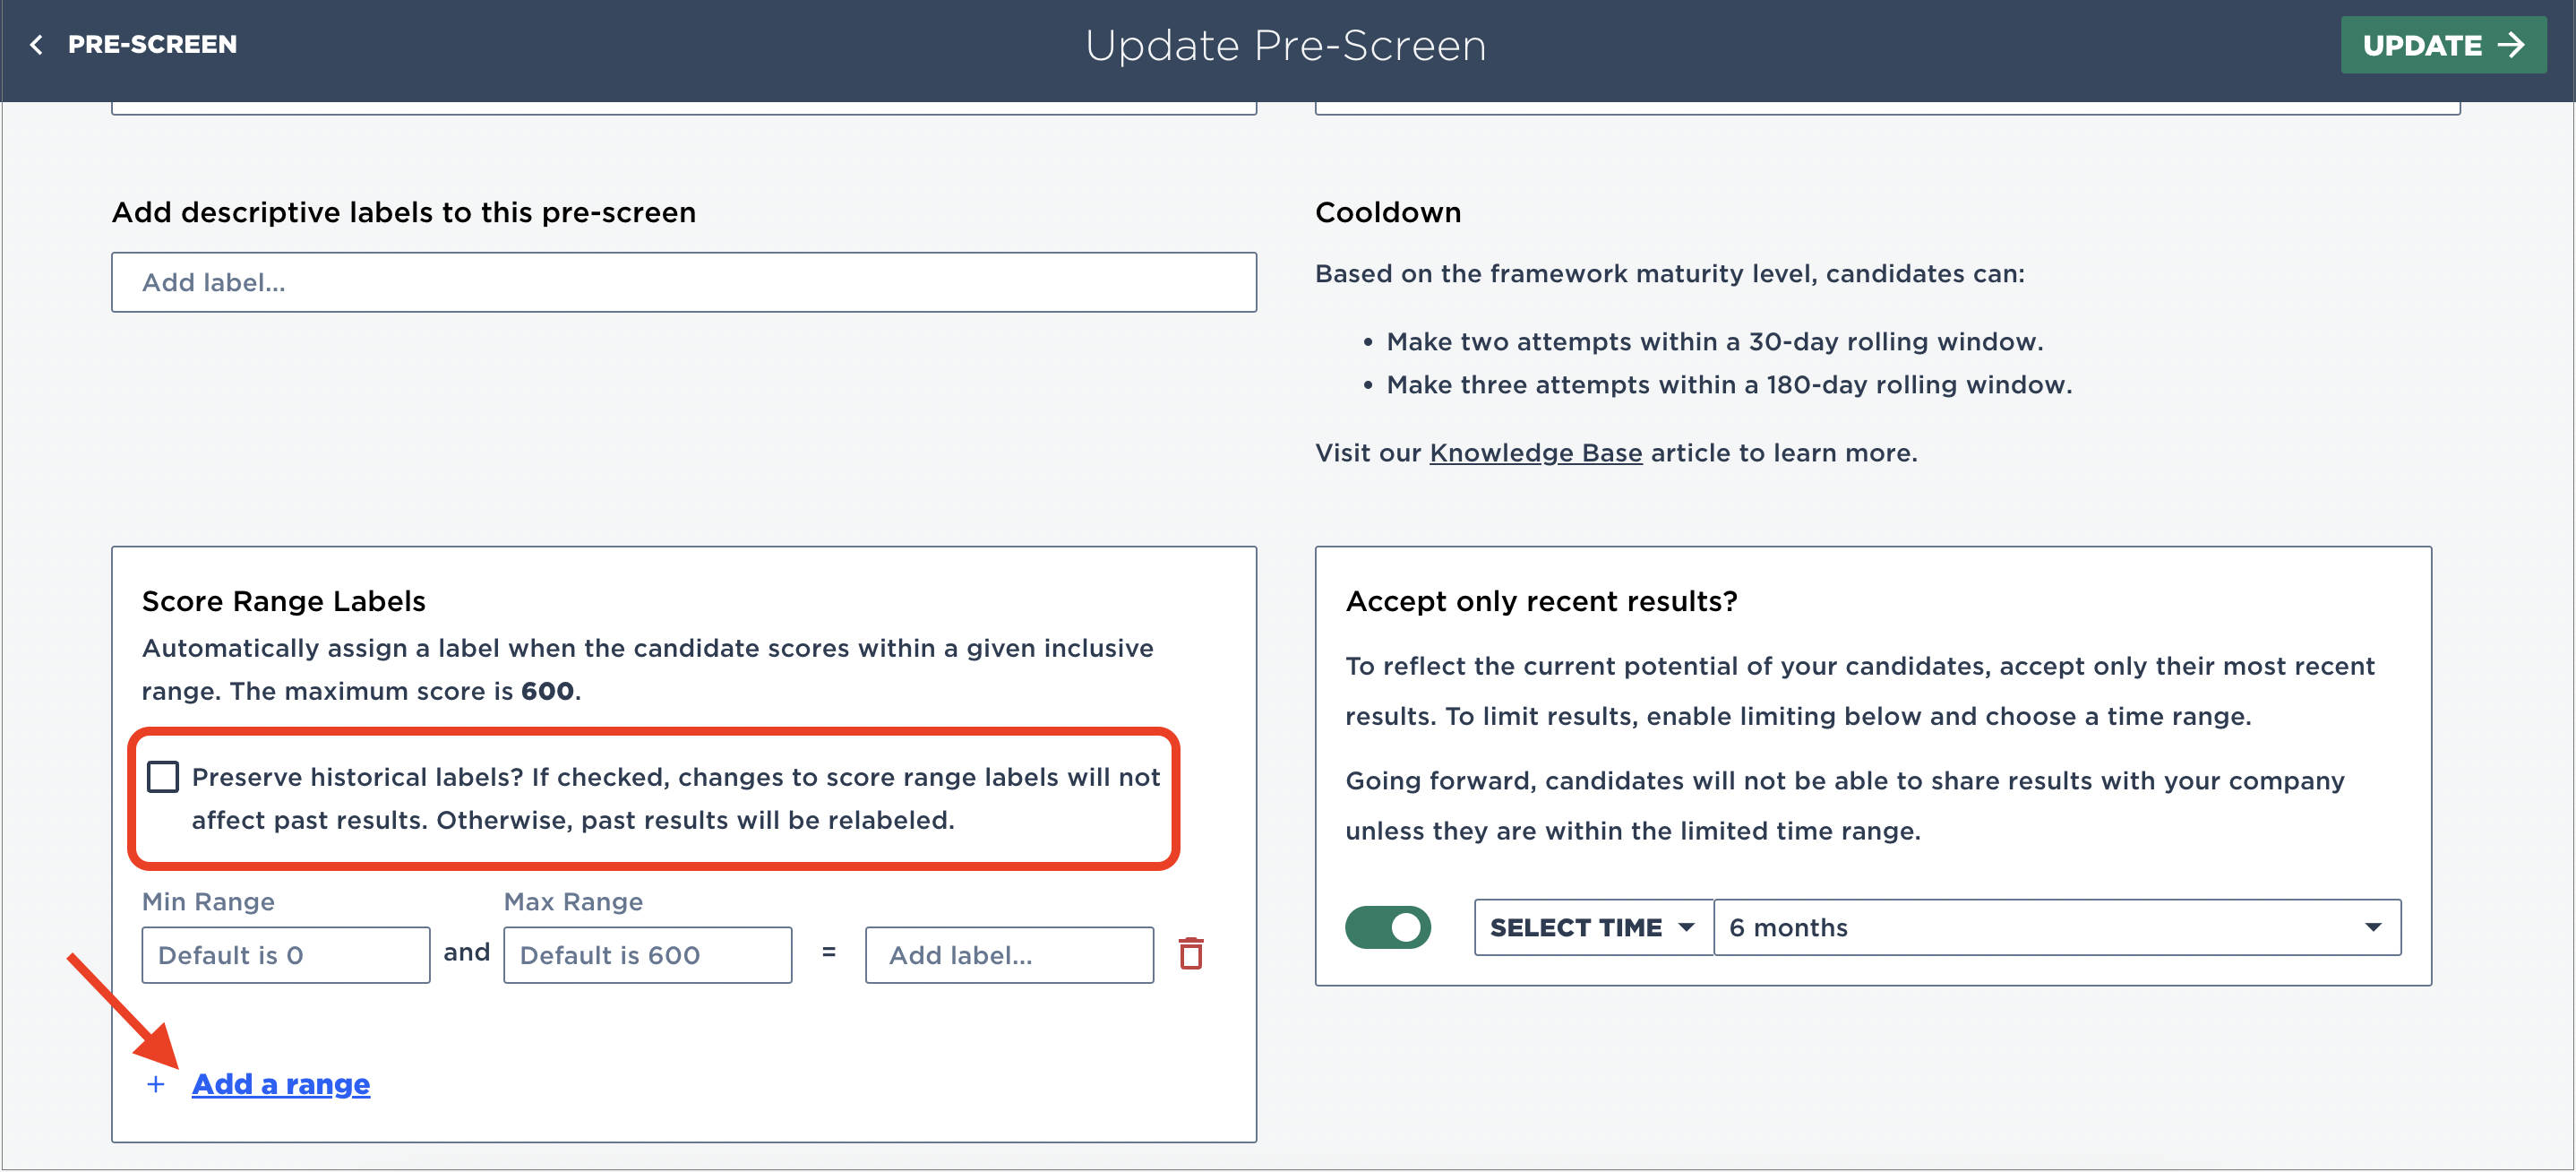Click the Max Range field showing Default is 600
Screen dimensions: 2576x1172
647,954
